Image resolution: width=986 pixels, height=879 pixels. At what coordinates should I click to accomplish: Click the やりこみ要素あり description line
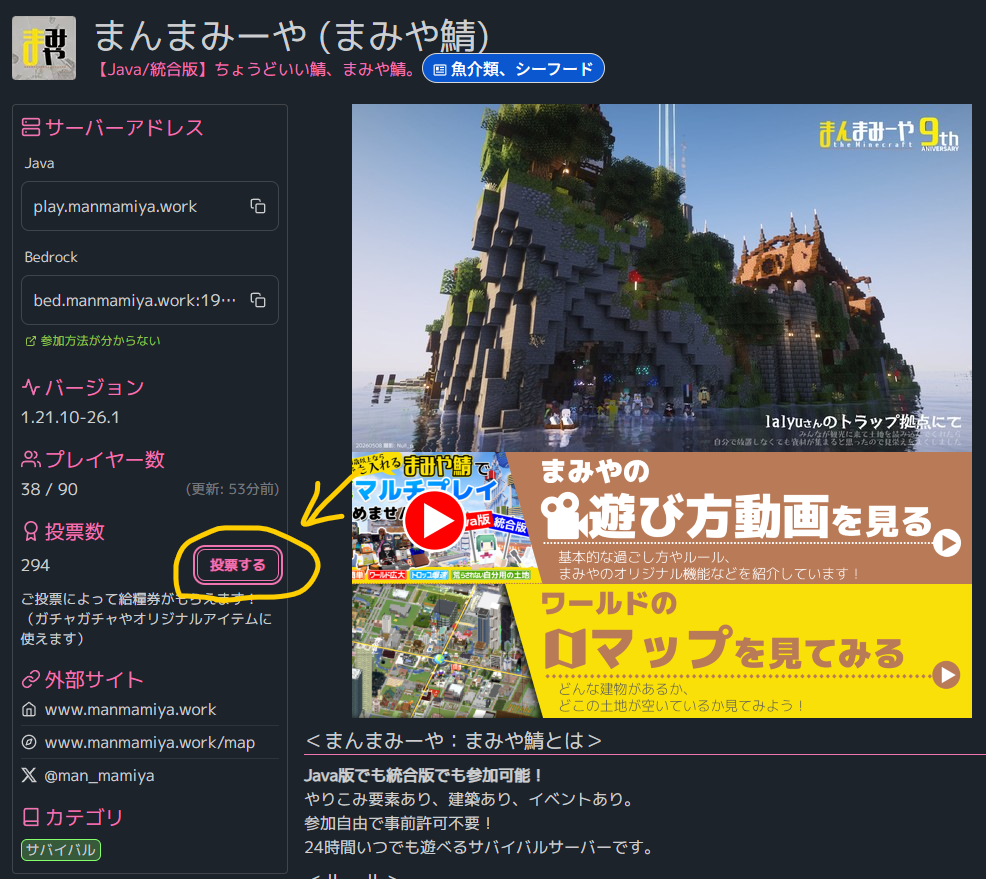470,799
